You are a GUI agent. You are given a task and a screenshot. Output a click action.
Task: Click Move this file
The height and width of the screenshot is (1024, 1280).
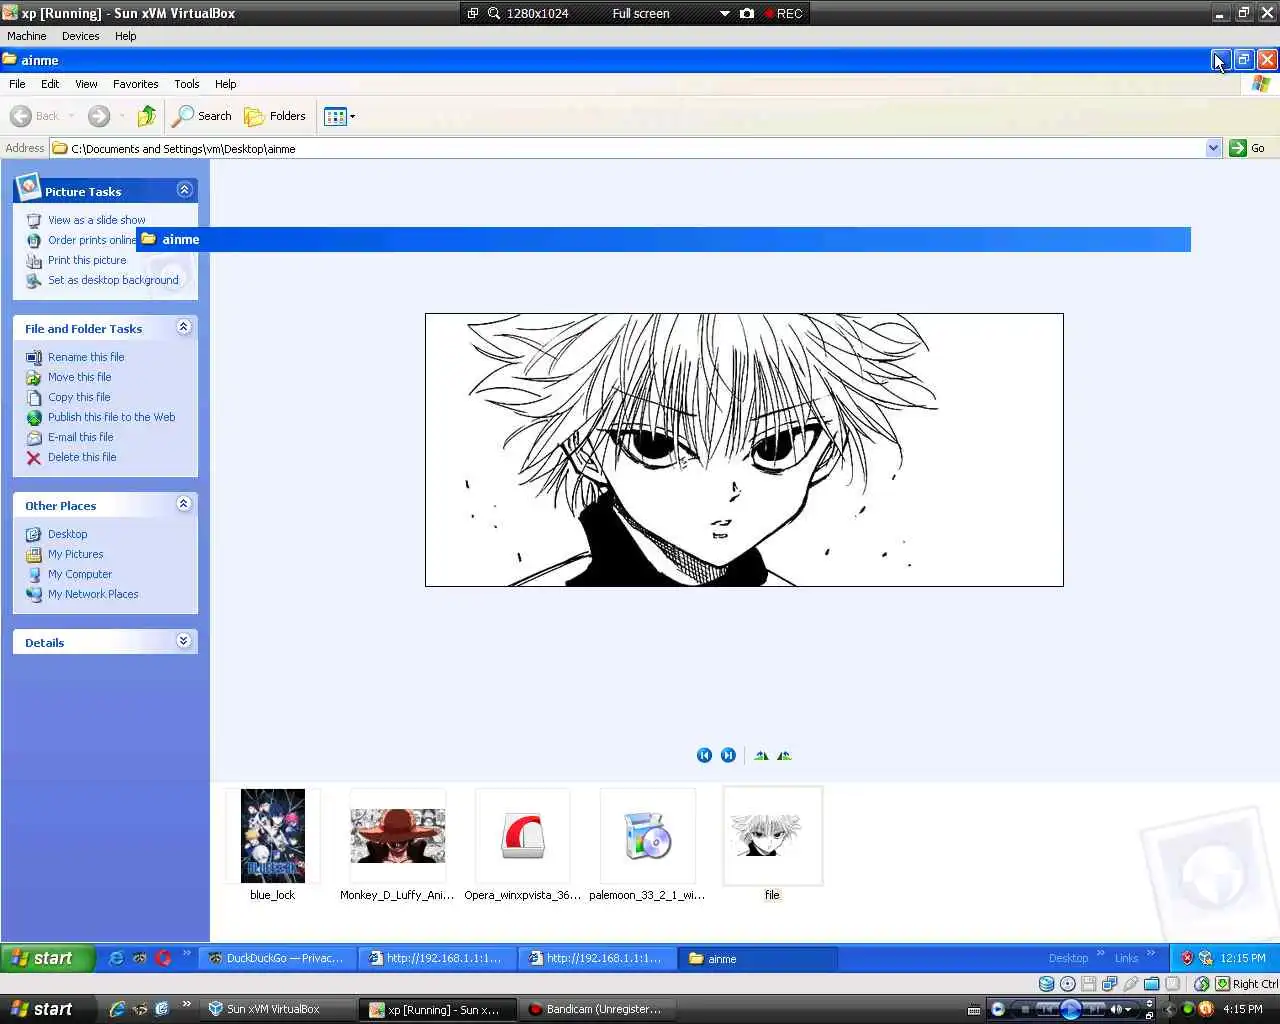point(79,377)
